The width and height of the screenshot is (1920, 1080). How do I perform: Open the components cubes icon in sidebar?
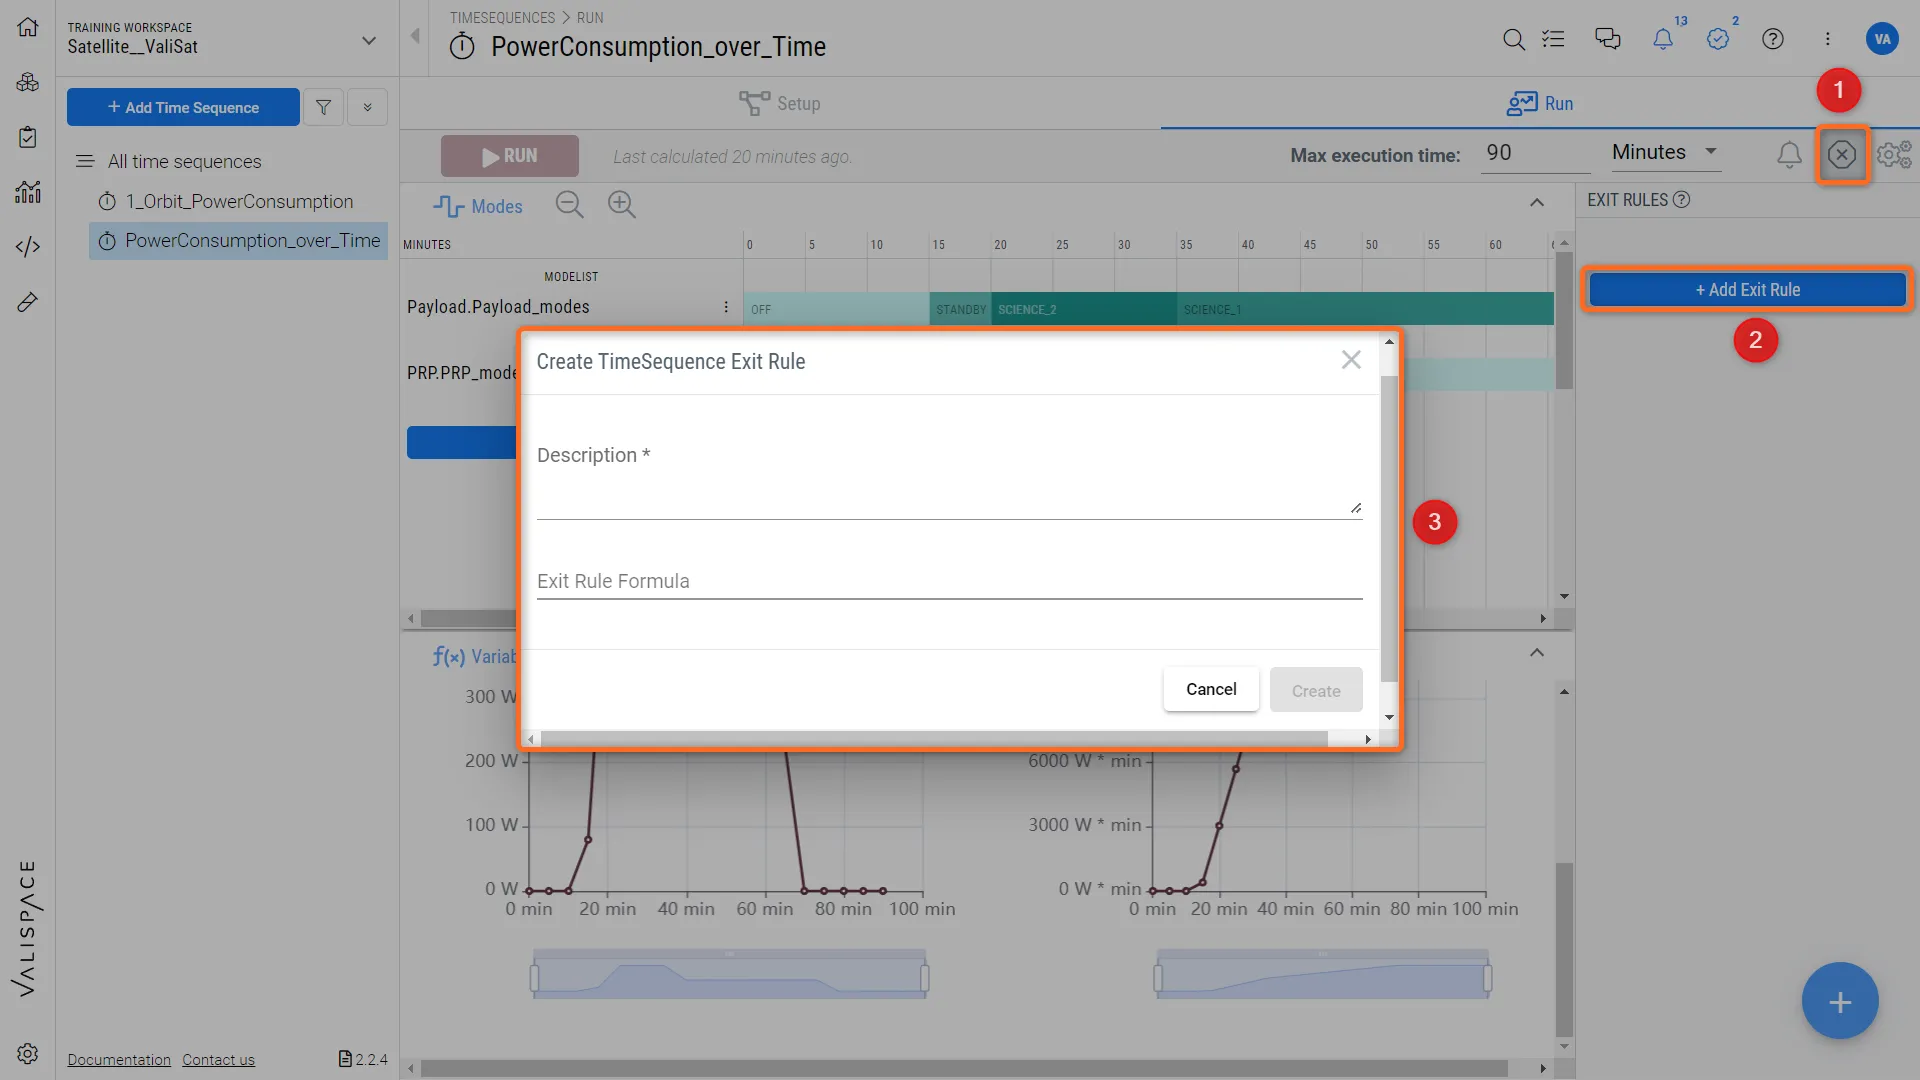coord(28,82)
